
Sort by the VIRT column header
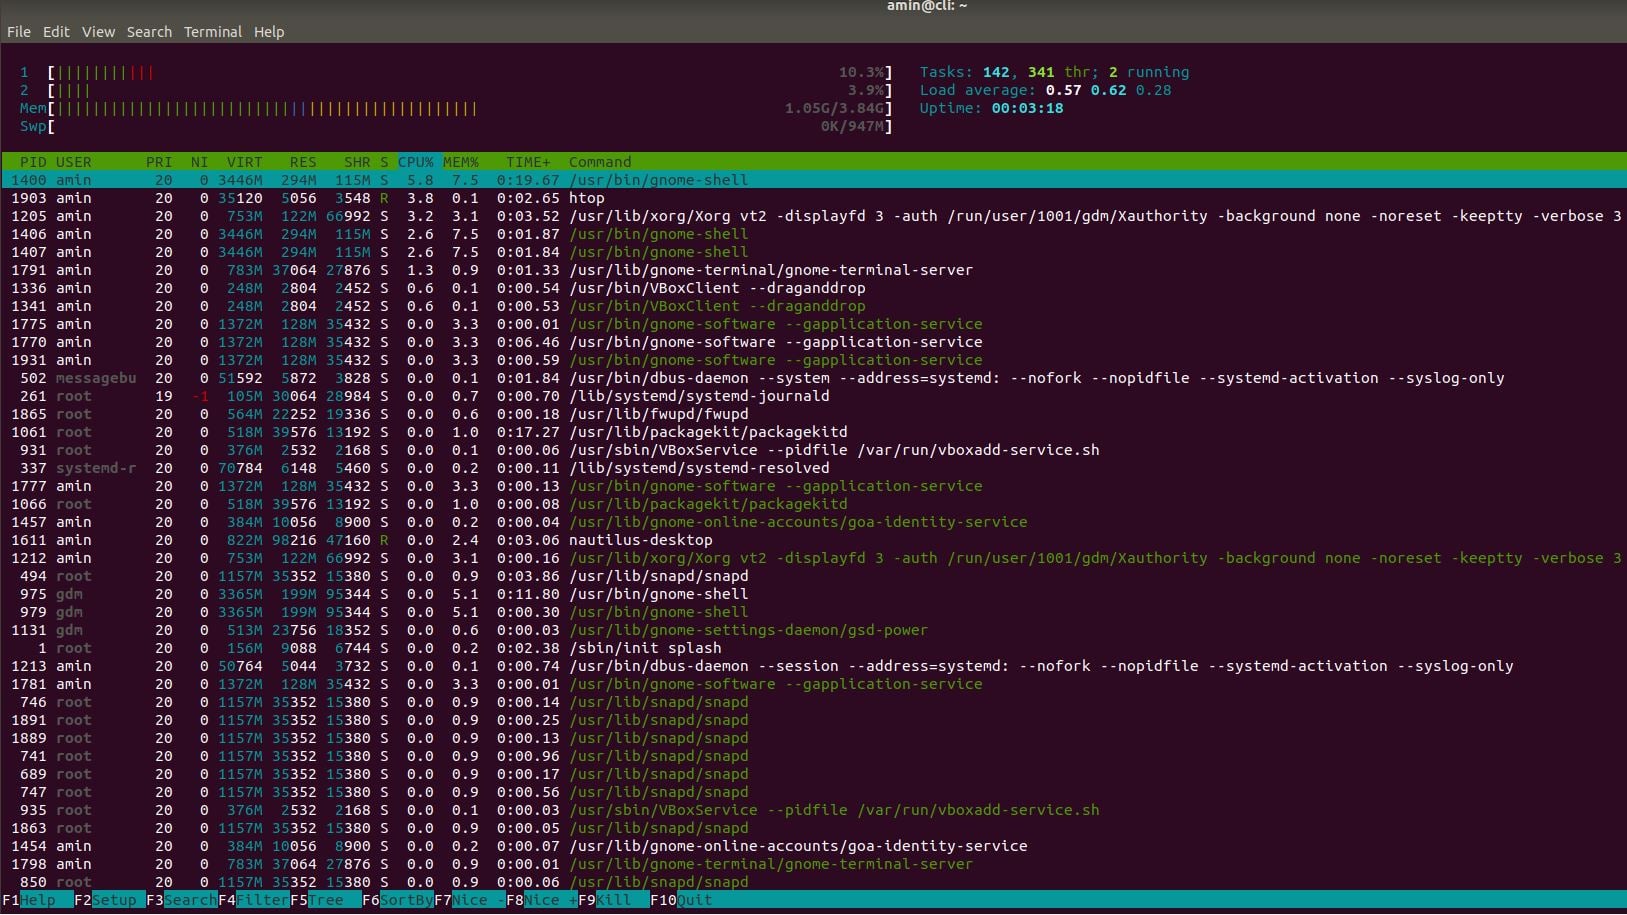(x=244, y=162)
